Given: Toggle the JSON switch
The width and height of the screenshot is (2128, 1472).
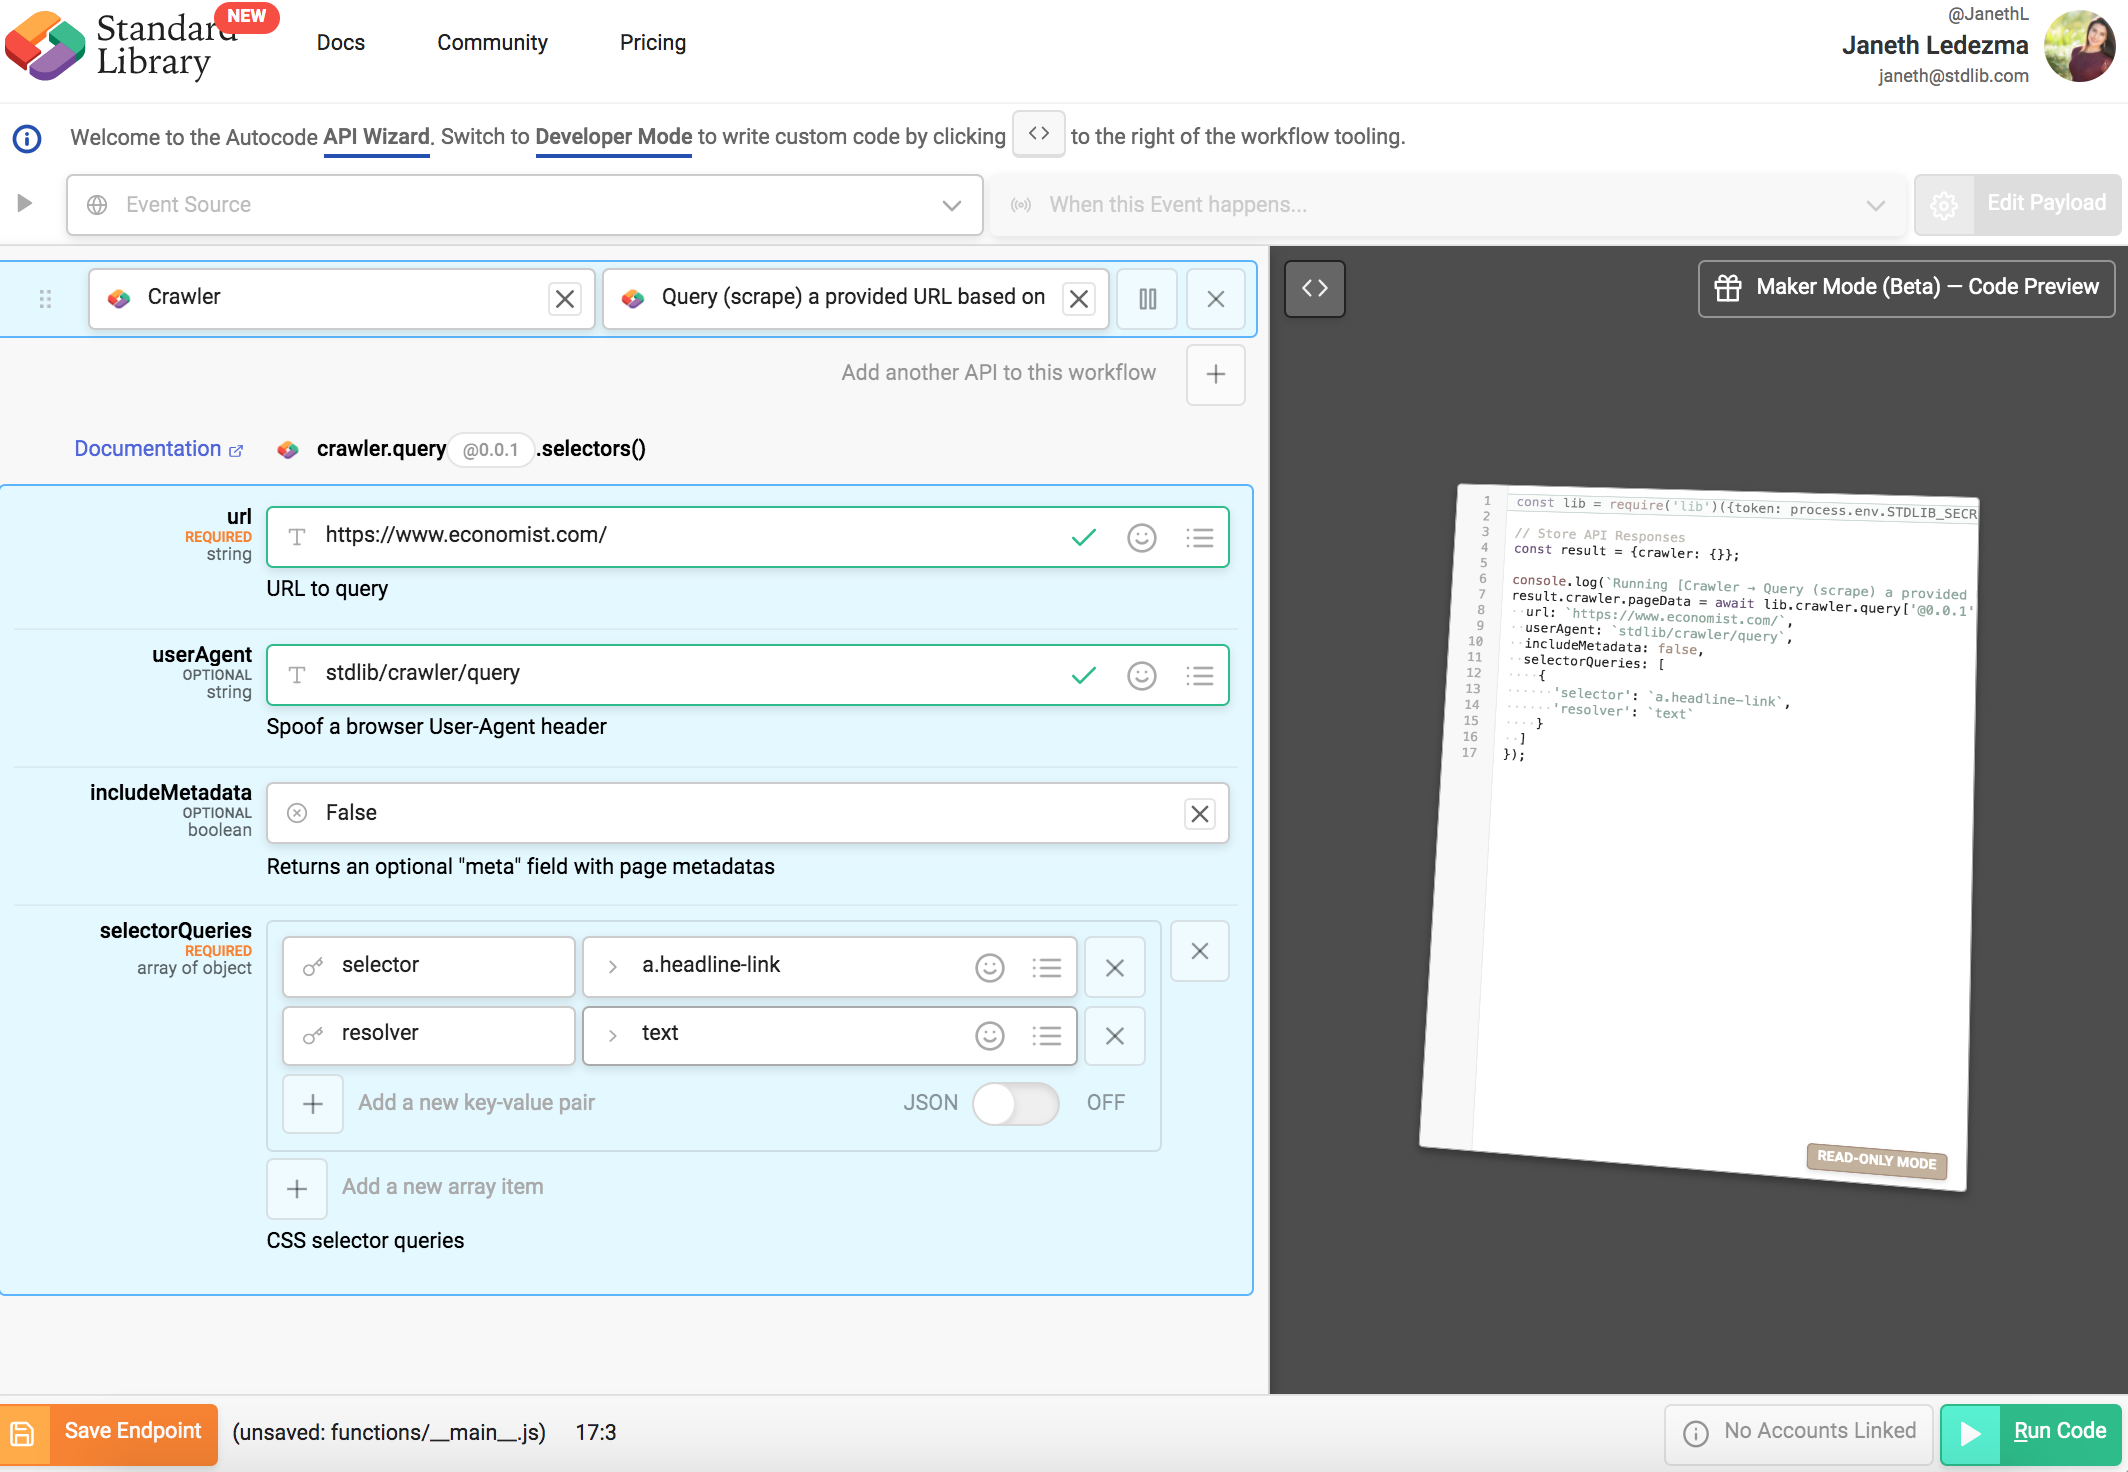Looking at the screenshot, I should [1016, 1103].
